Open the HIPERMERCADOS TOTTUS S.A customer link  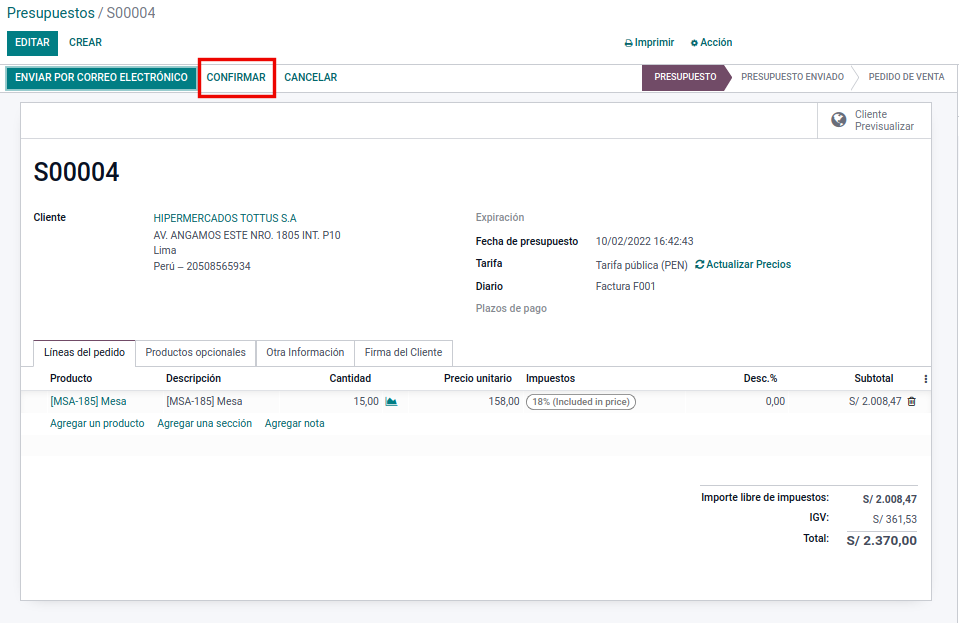pos(225,218)
